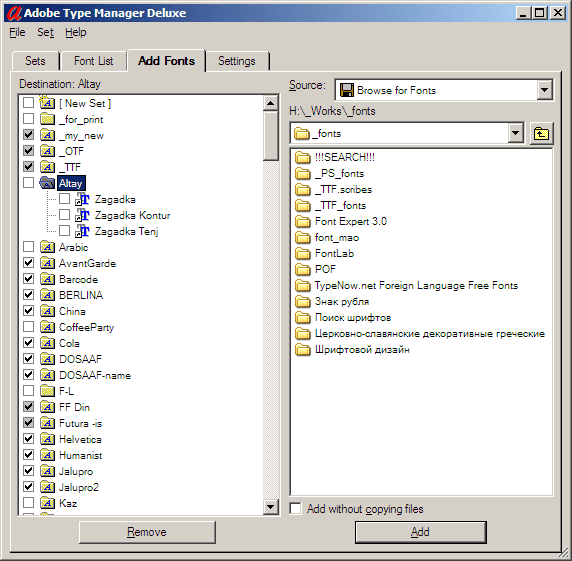Click the !!!SEARCH!!! folder icon

tap(302, 158)
